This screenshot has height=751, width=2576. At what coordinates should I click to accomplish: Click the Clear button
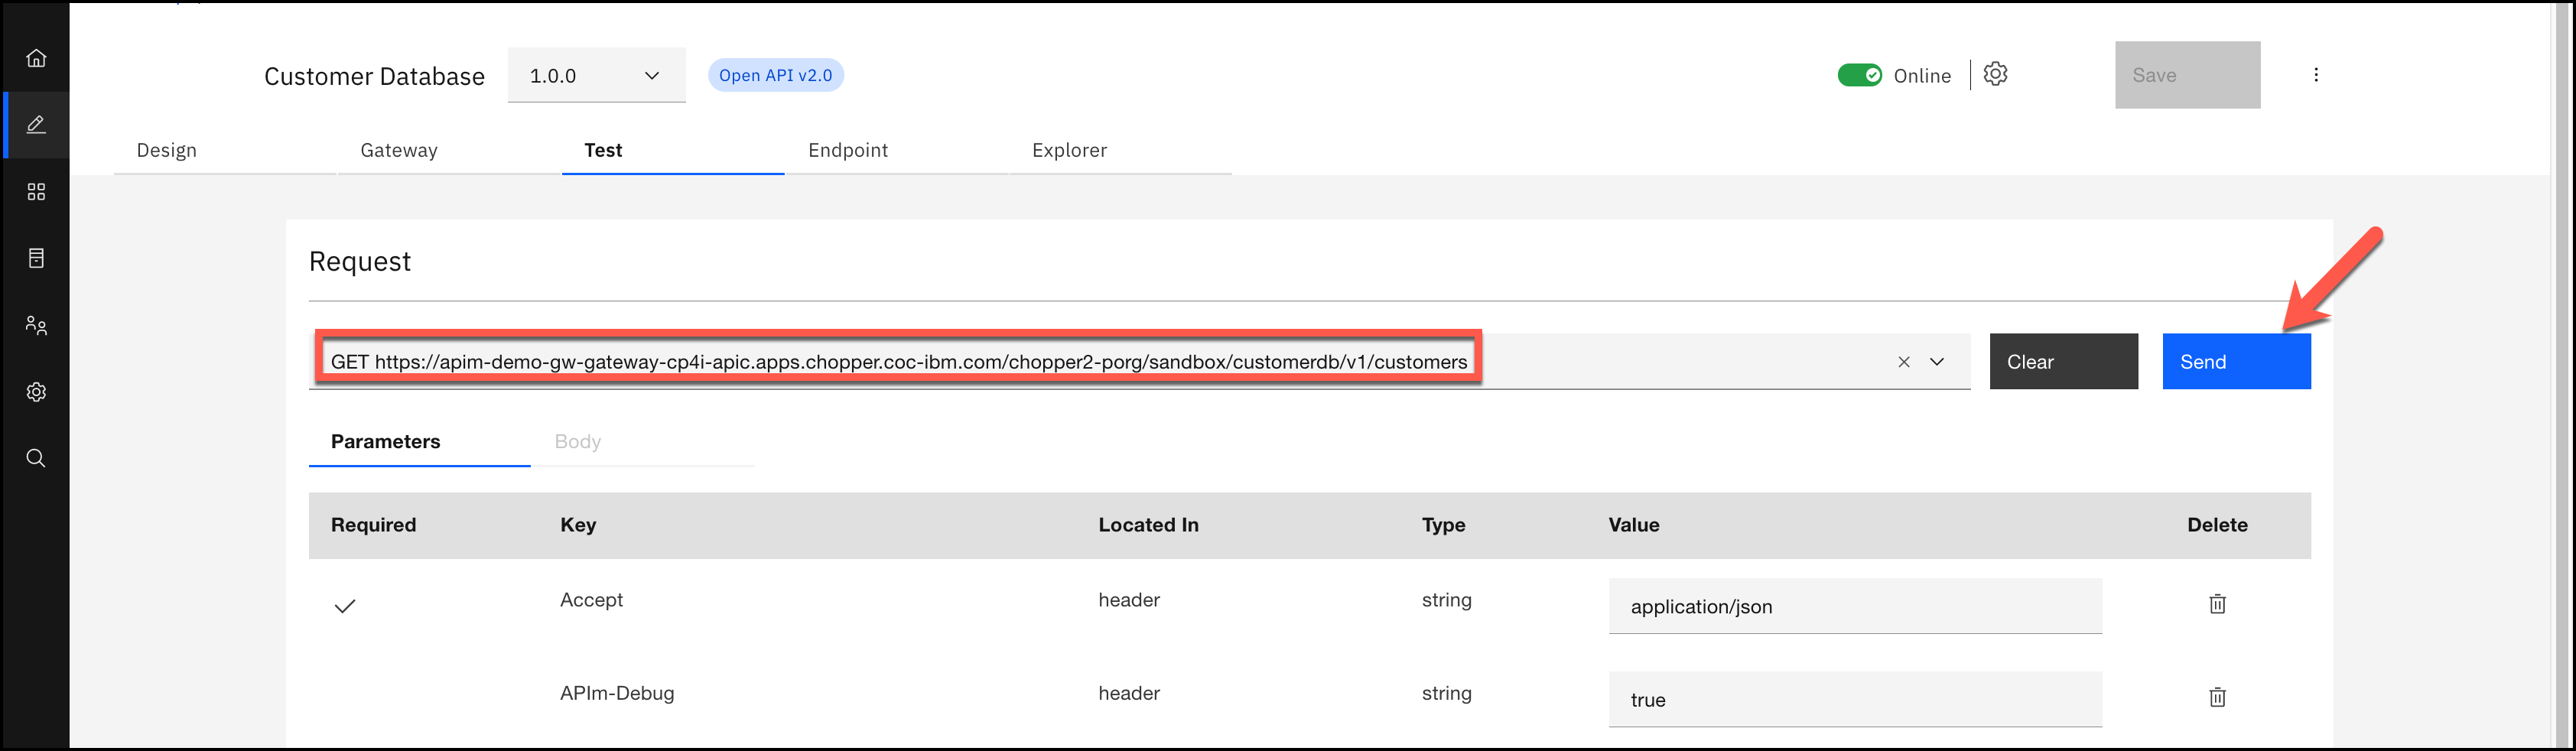click(x=2063, y=361)
